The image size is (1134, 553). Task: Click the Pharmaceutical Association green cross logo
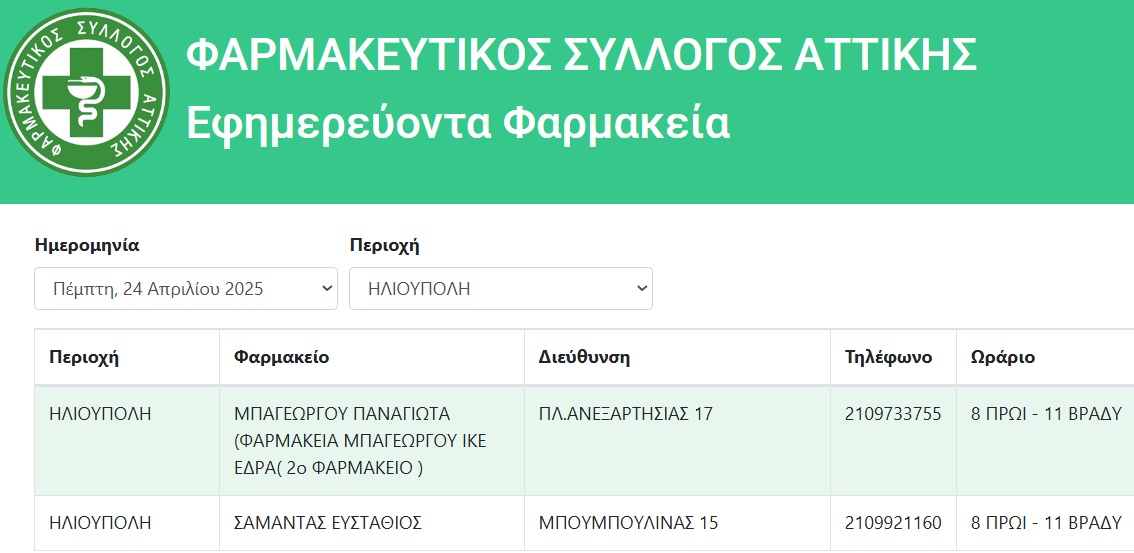coord(86,93)
